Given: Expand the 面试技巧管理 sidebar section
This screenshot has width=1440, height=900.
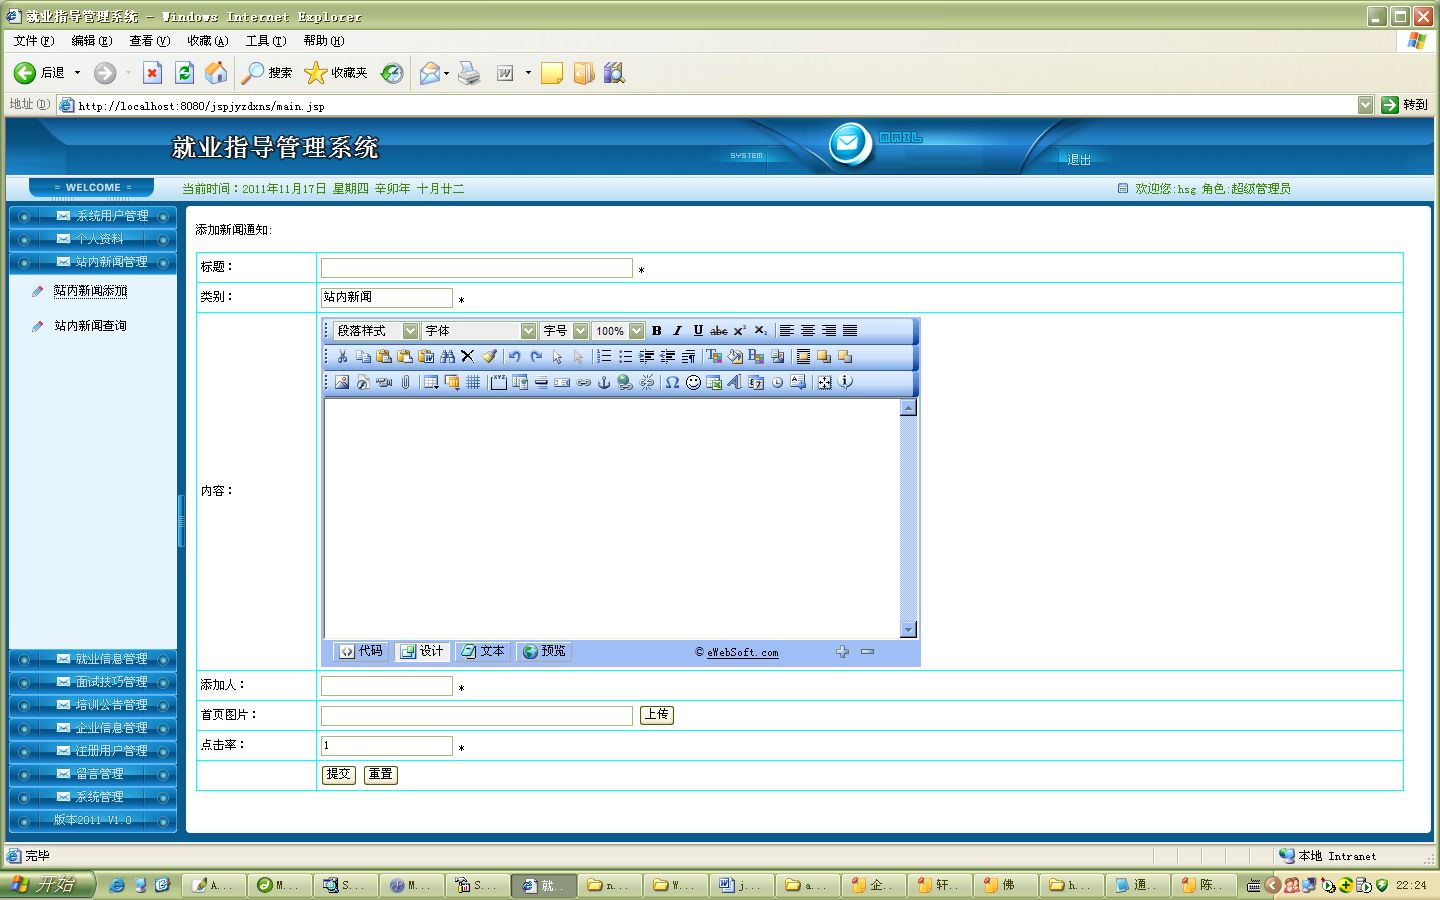Looking at the screenshot, I should tap(93, 682).
